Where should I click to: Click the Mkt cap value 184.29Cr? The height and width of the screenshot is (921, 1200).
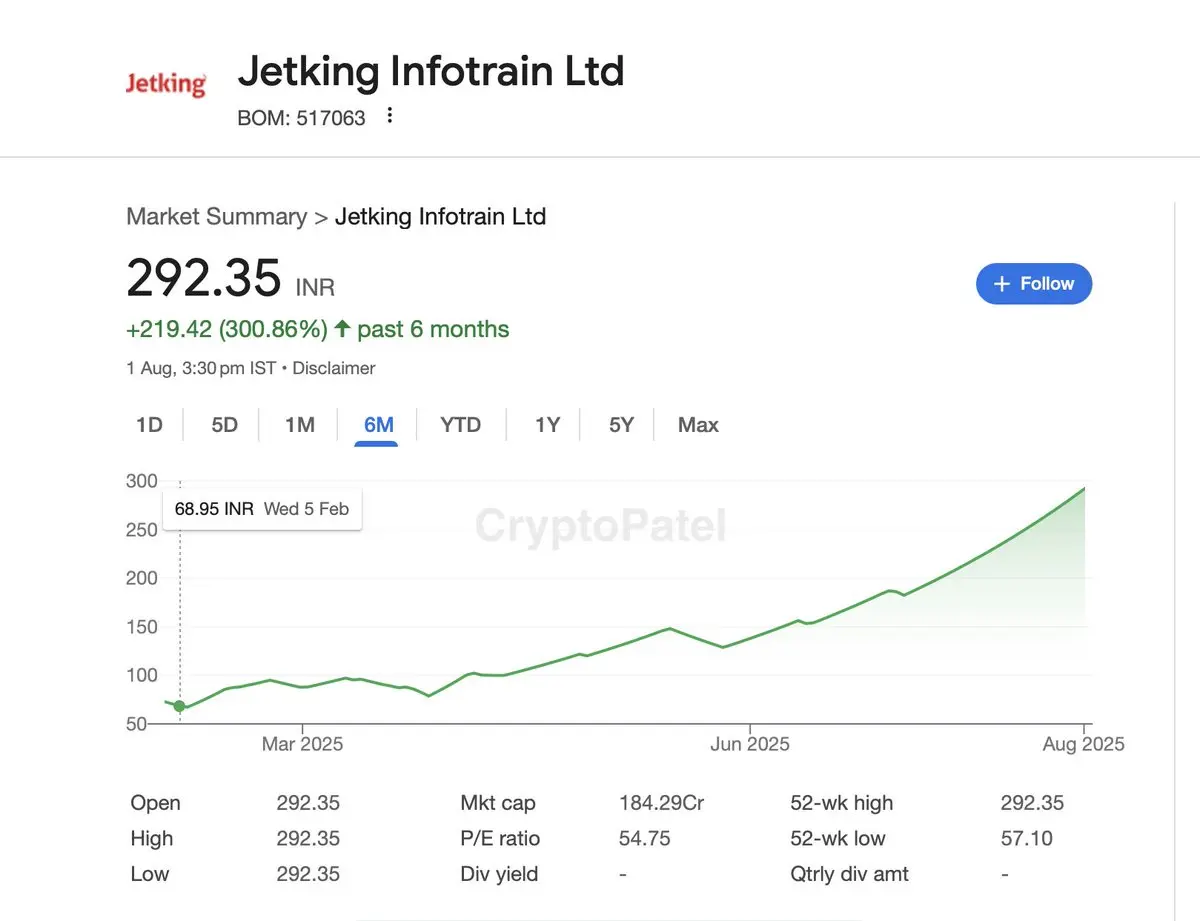(661, 803)
